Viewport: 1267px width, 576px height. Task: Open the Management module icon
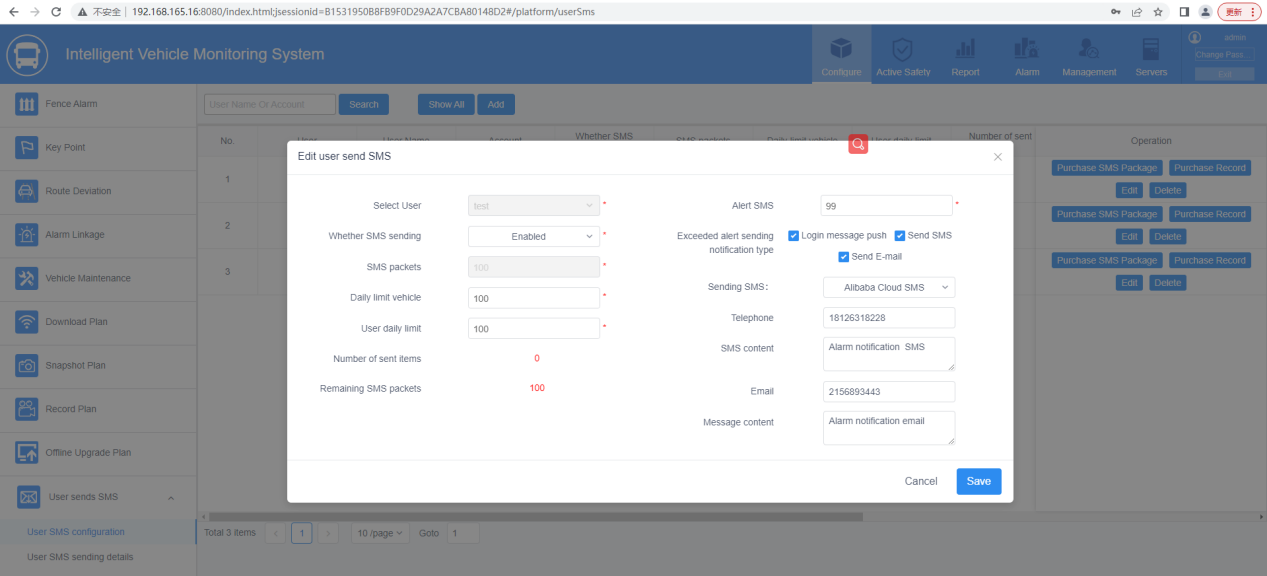click(x=1089, y=50)
